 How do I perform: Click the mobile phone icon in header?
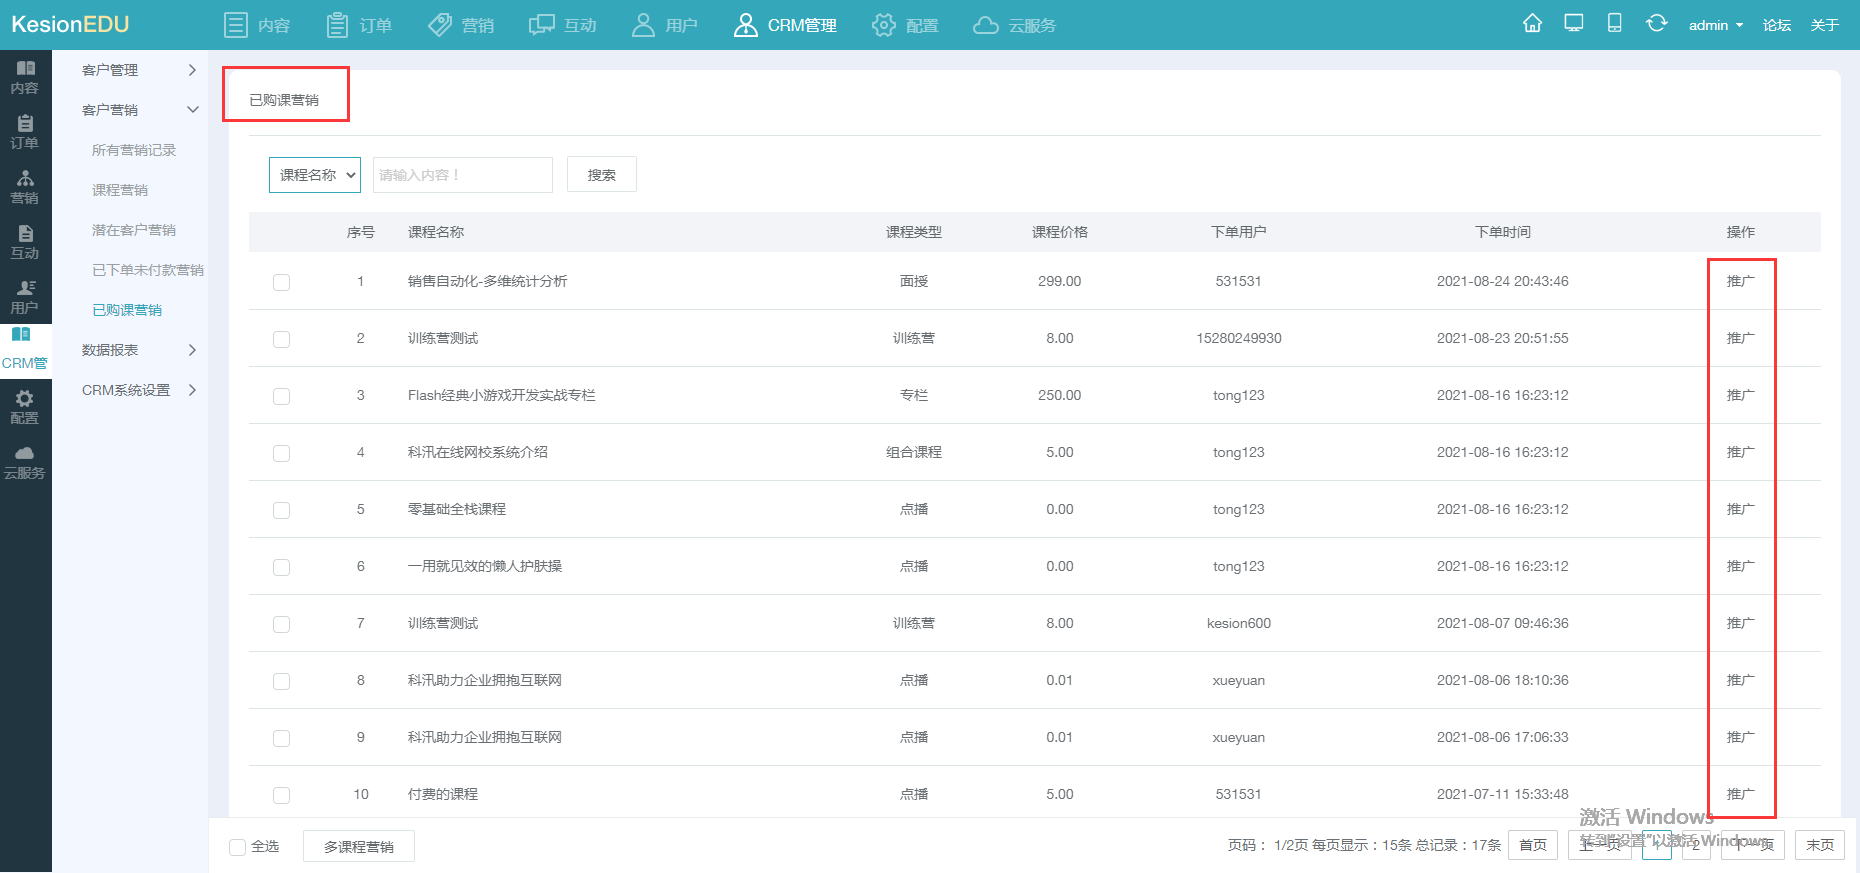click(x=1614, y=23)
